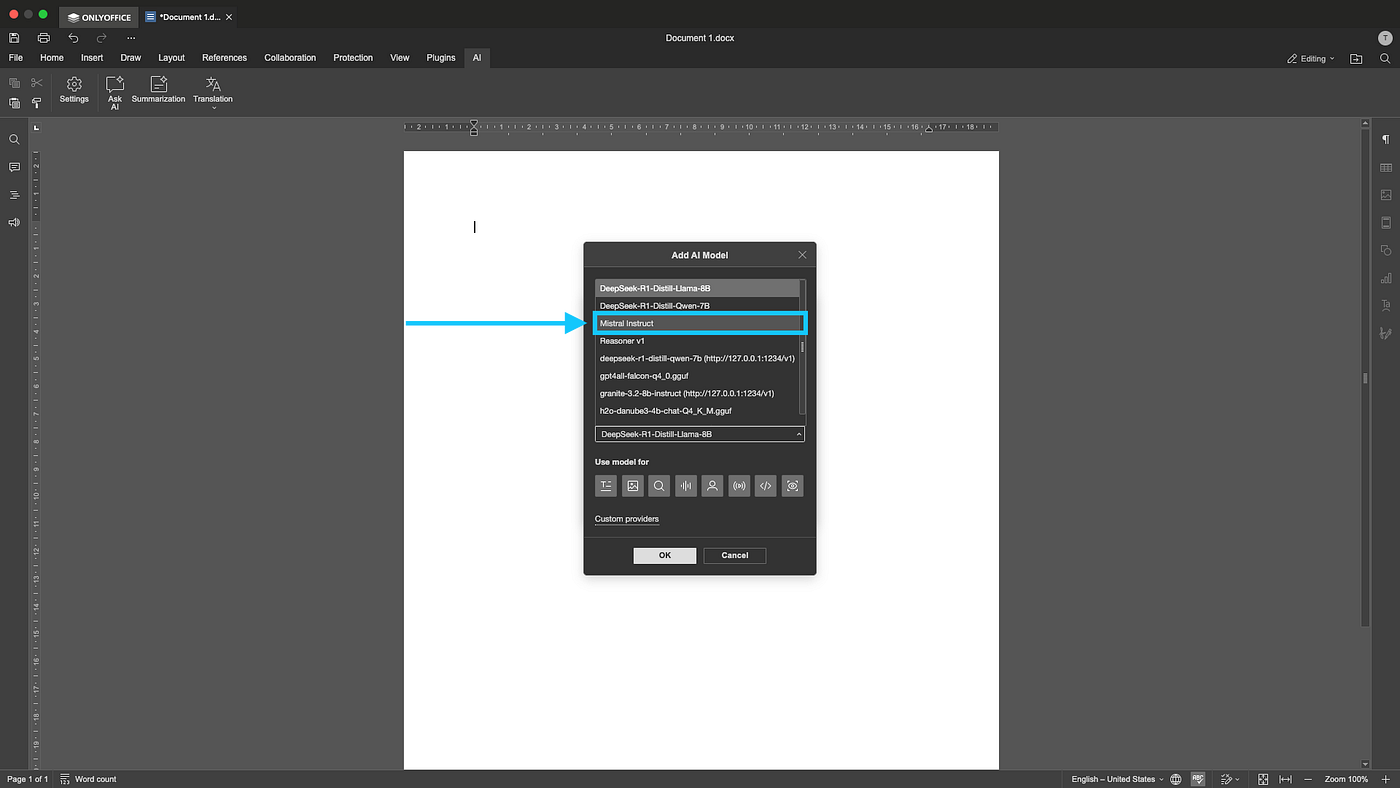
Task: Confirm with the OK button
Action: pyautogui.click(x=665, y=555)
